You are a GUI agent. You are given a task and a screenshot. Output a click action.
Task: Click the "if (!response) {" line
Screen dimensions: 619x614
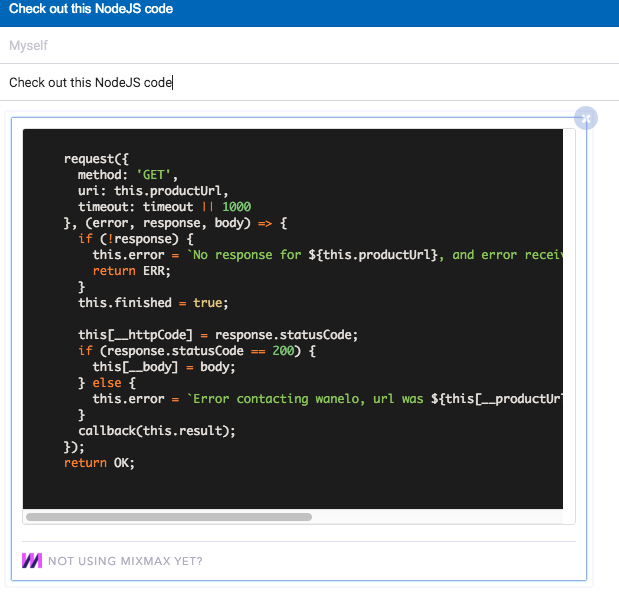click(135, 239)
